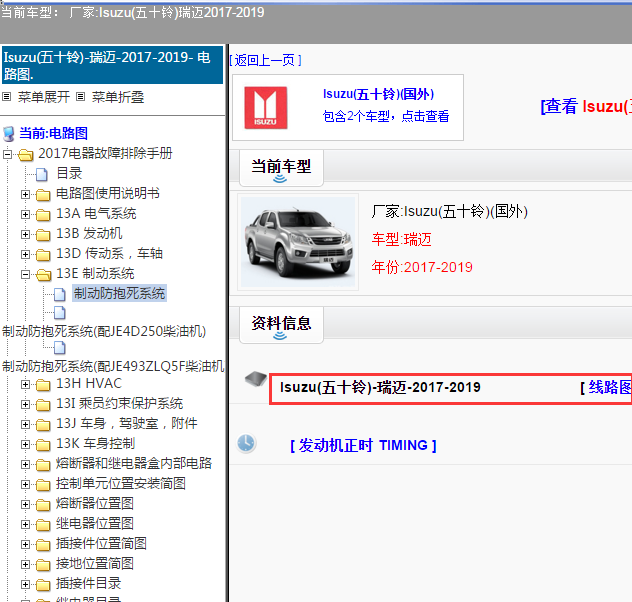Image resolution: width=632 pixels, height=602 pixels.
Task: Click the folder icon for 13H HVAC
Action: point(43,385)
